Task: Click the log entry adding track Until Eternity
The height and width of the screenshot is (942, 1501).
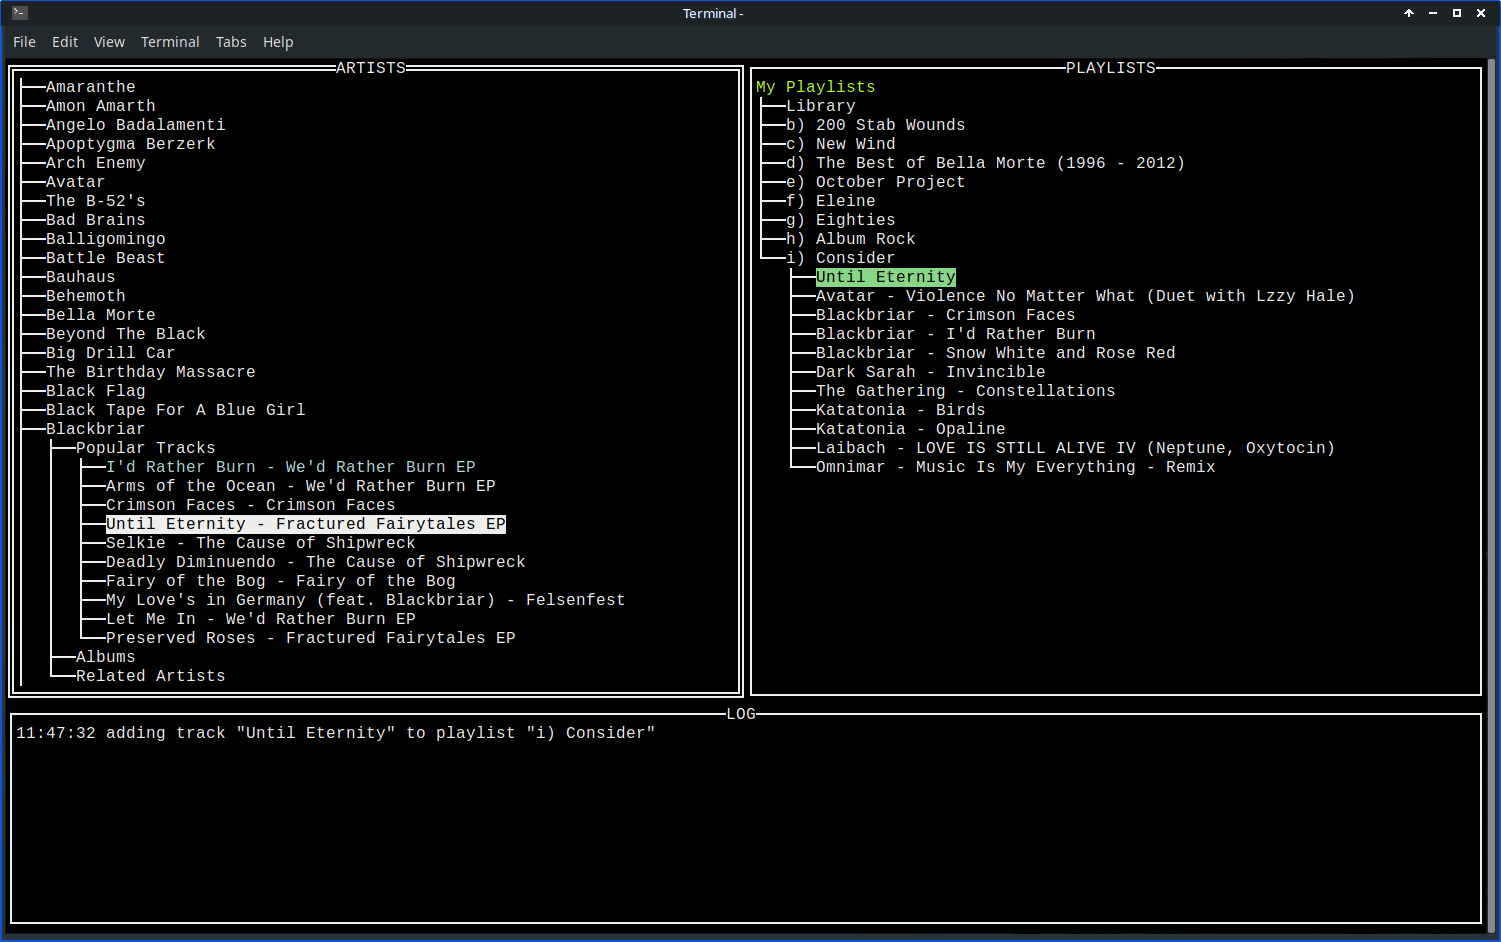Action: pos(335,733)
